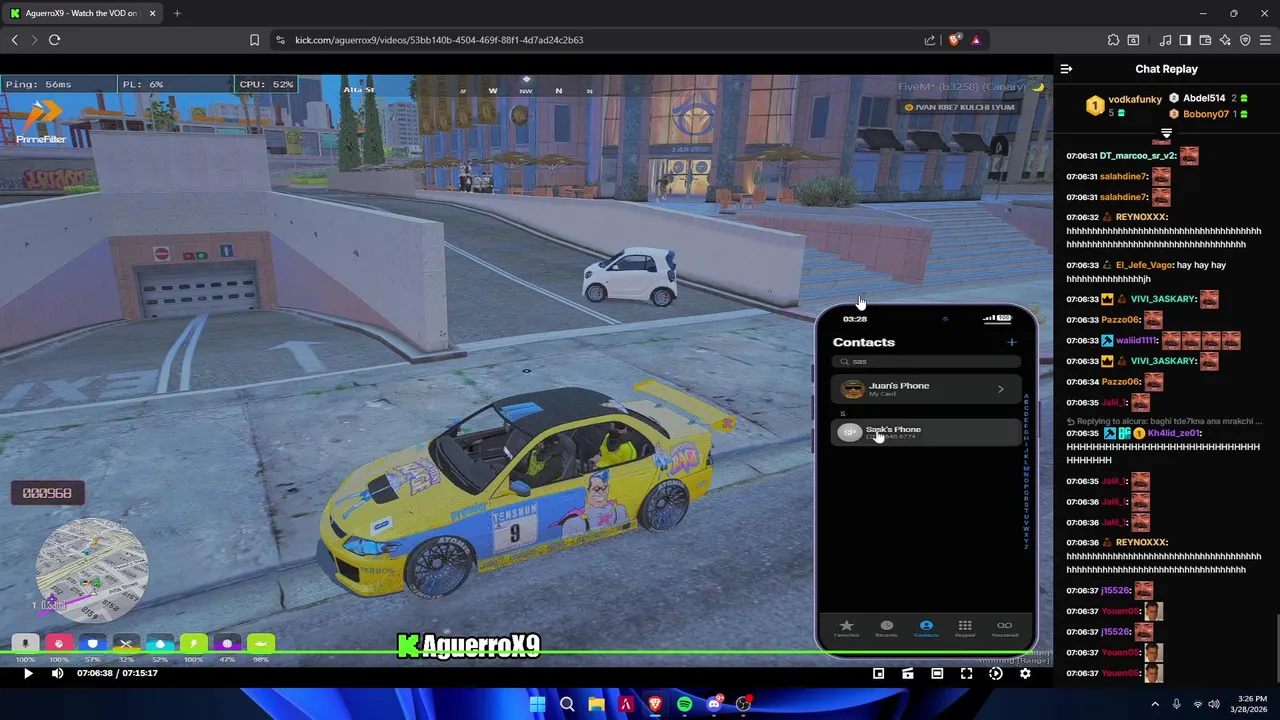This screenshot has width=1280, height=720.
Task: Create a clip from the video
Action: 908,674
